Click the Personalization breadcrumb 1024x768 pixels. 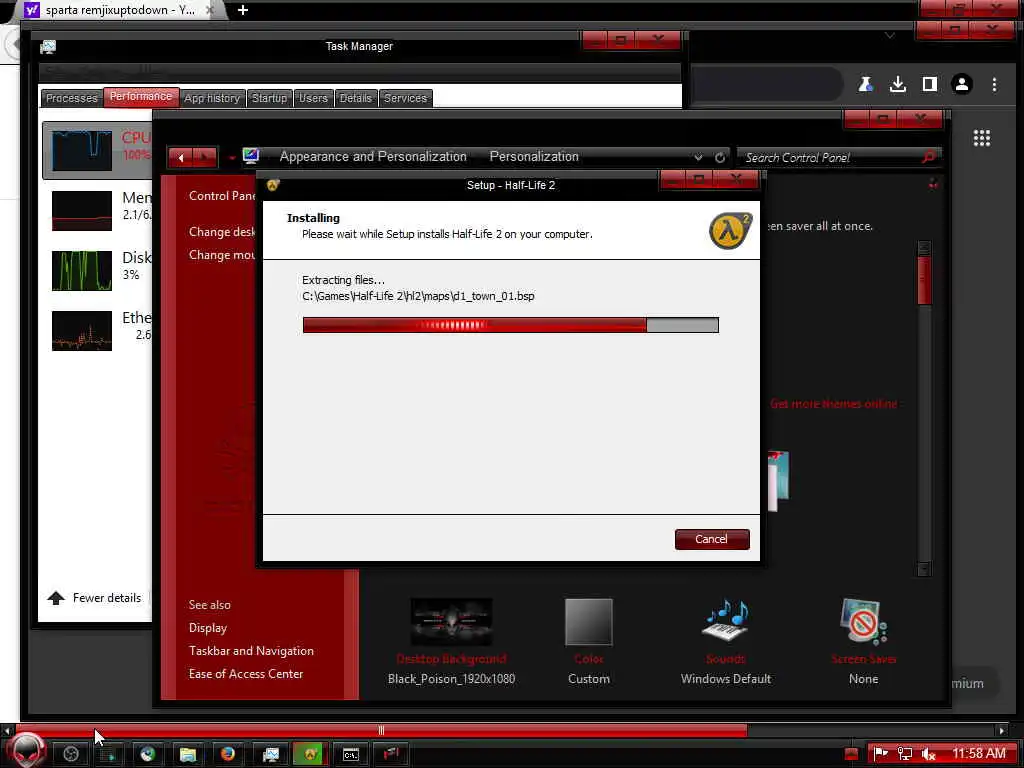534,157
